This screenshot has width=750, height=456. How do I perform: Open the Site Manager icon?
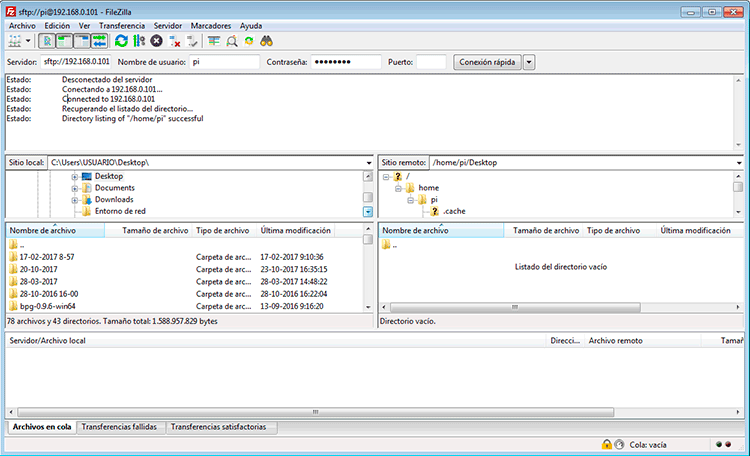tap(15, 41)
